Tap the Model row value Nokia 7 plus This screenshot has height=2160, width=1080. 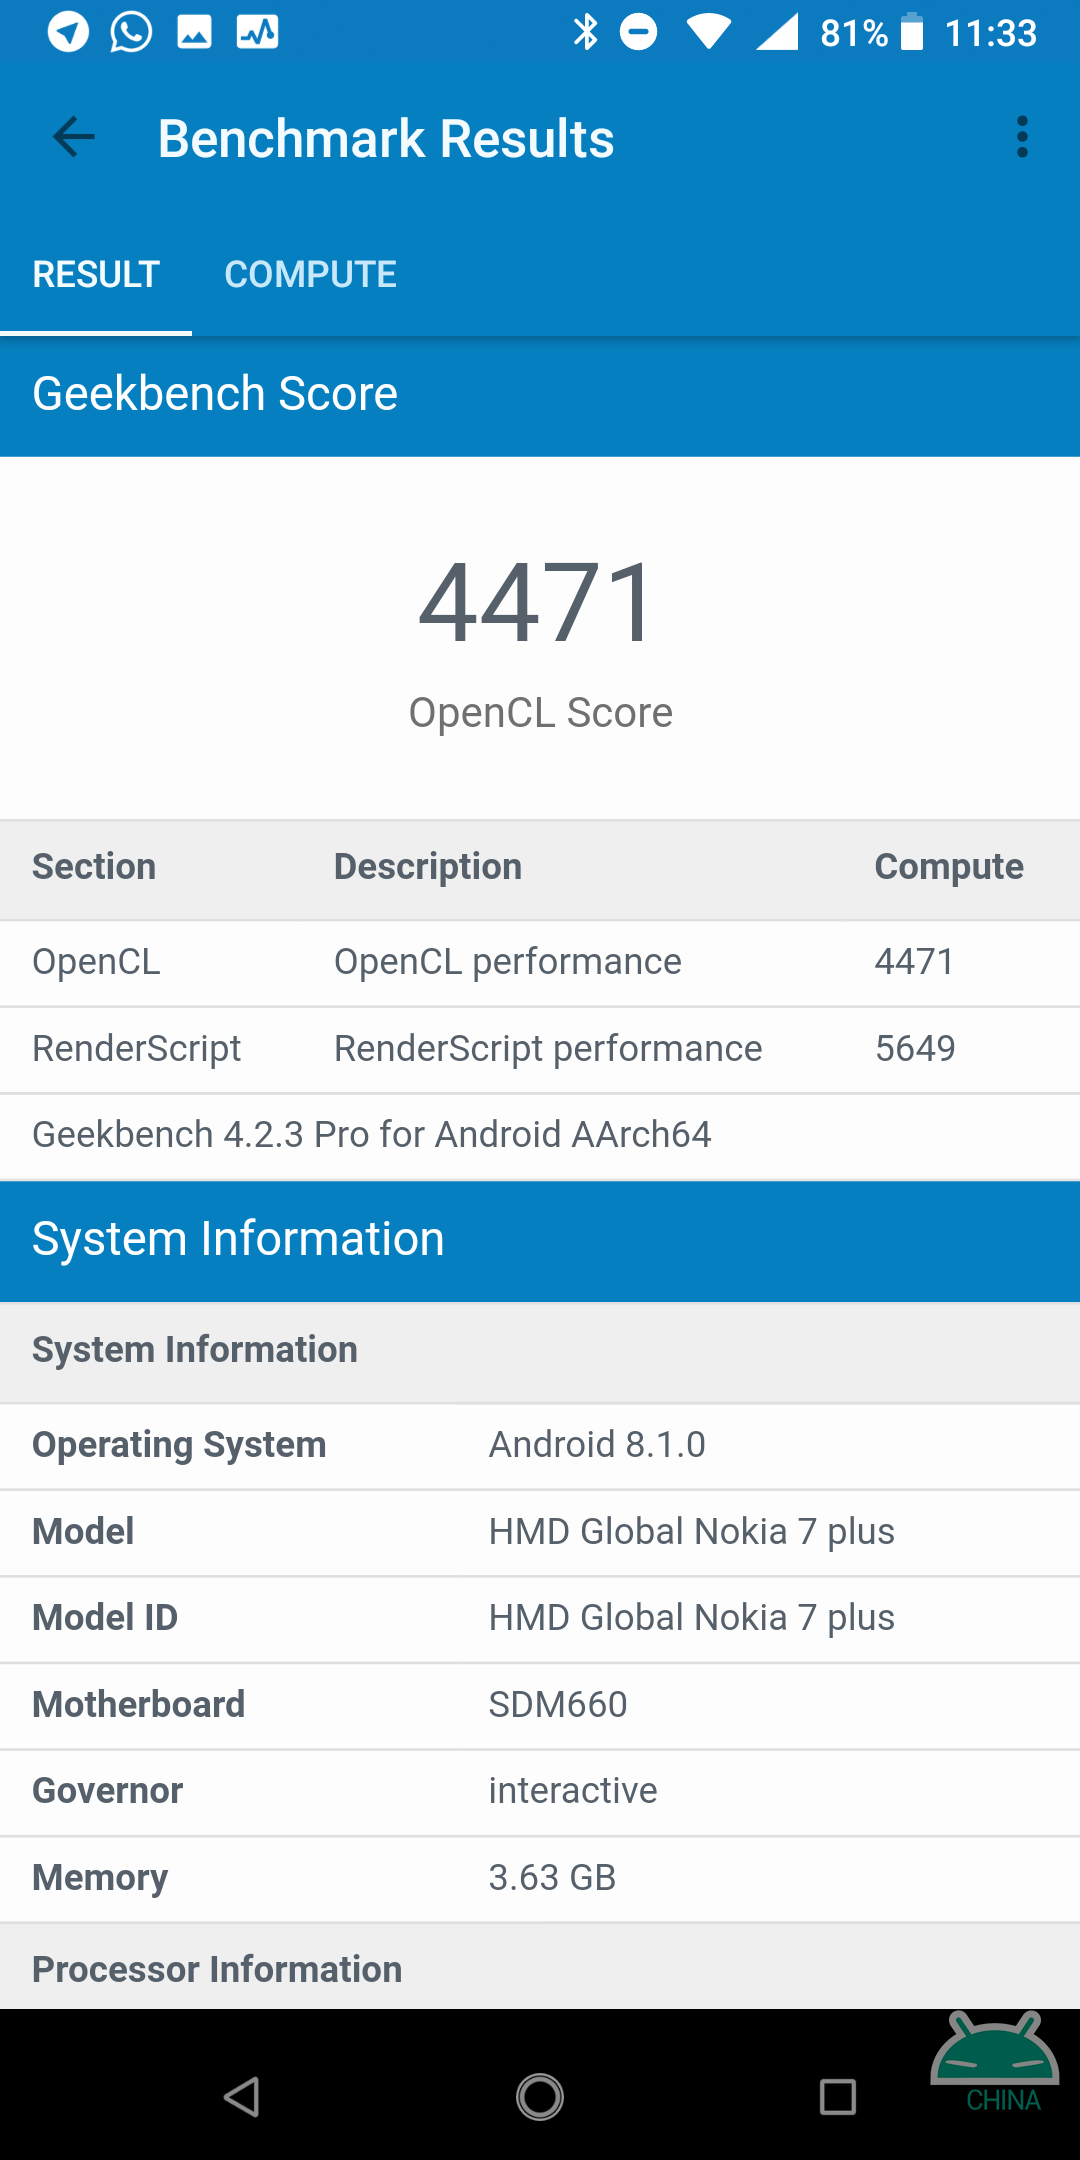pos(691,1532)
